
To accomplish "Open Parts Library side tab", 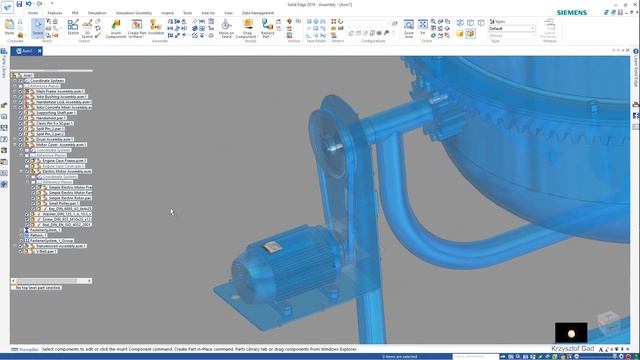I will (x=4, y=63).
